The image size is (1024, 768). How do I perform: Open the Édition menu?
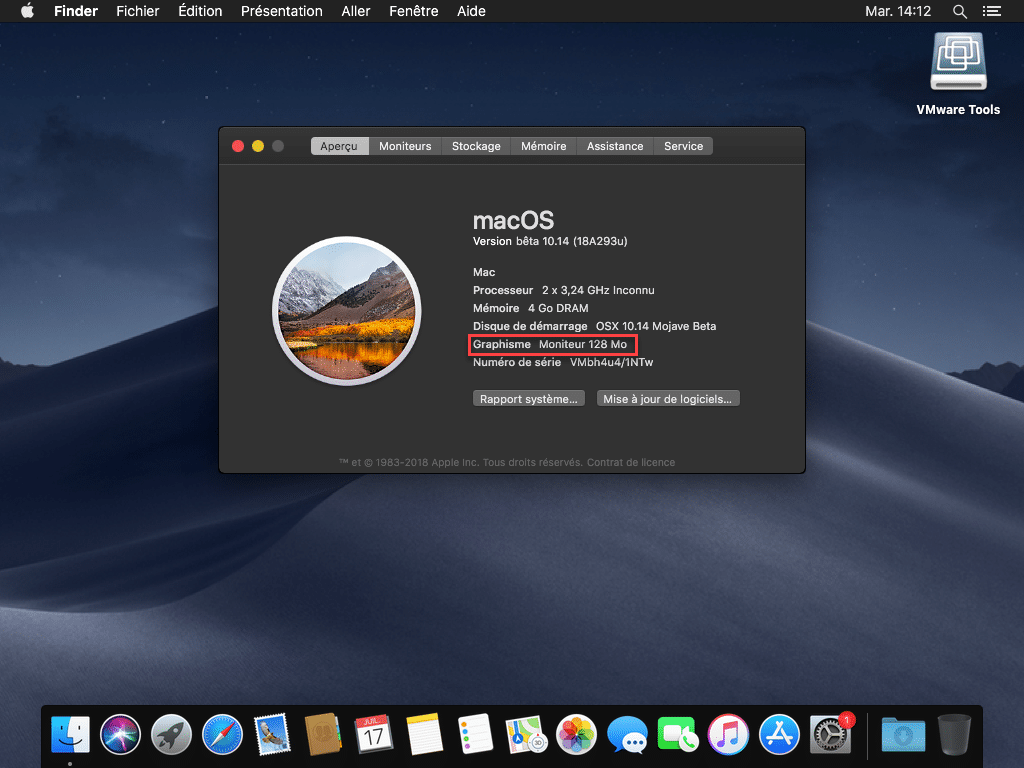point(200,11)
